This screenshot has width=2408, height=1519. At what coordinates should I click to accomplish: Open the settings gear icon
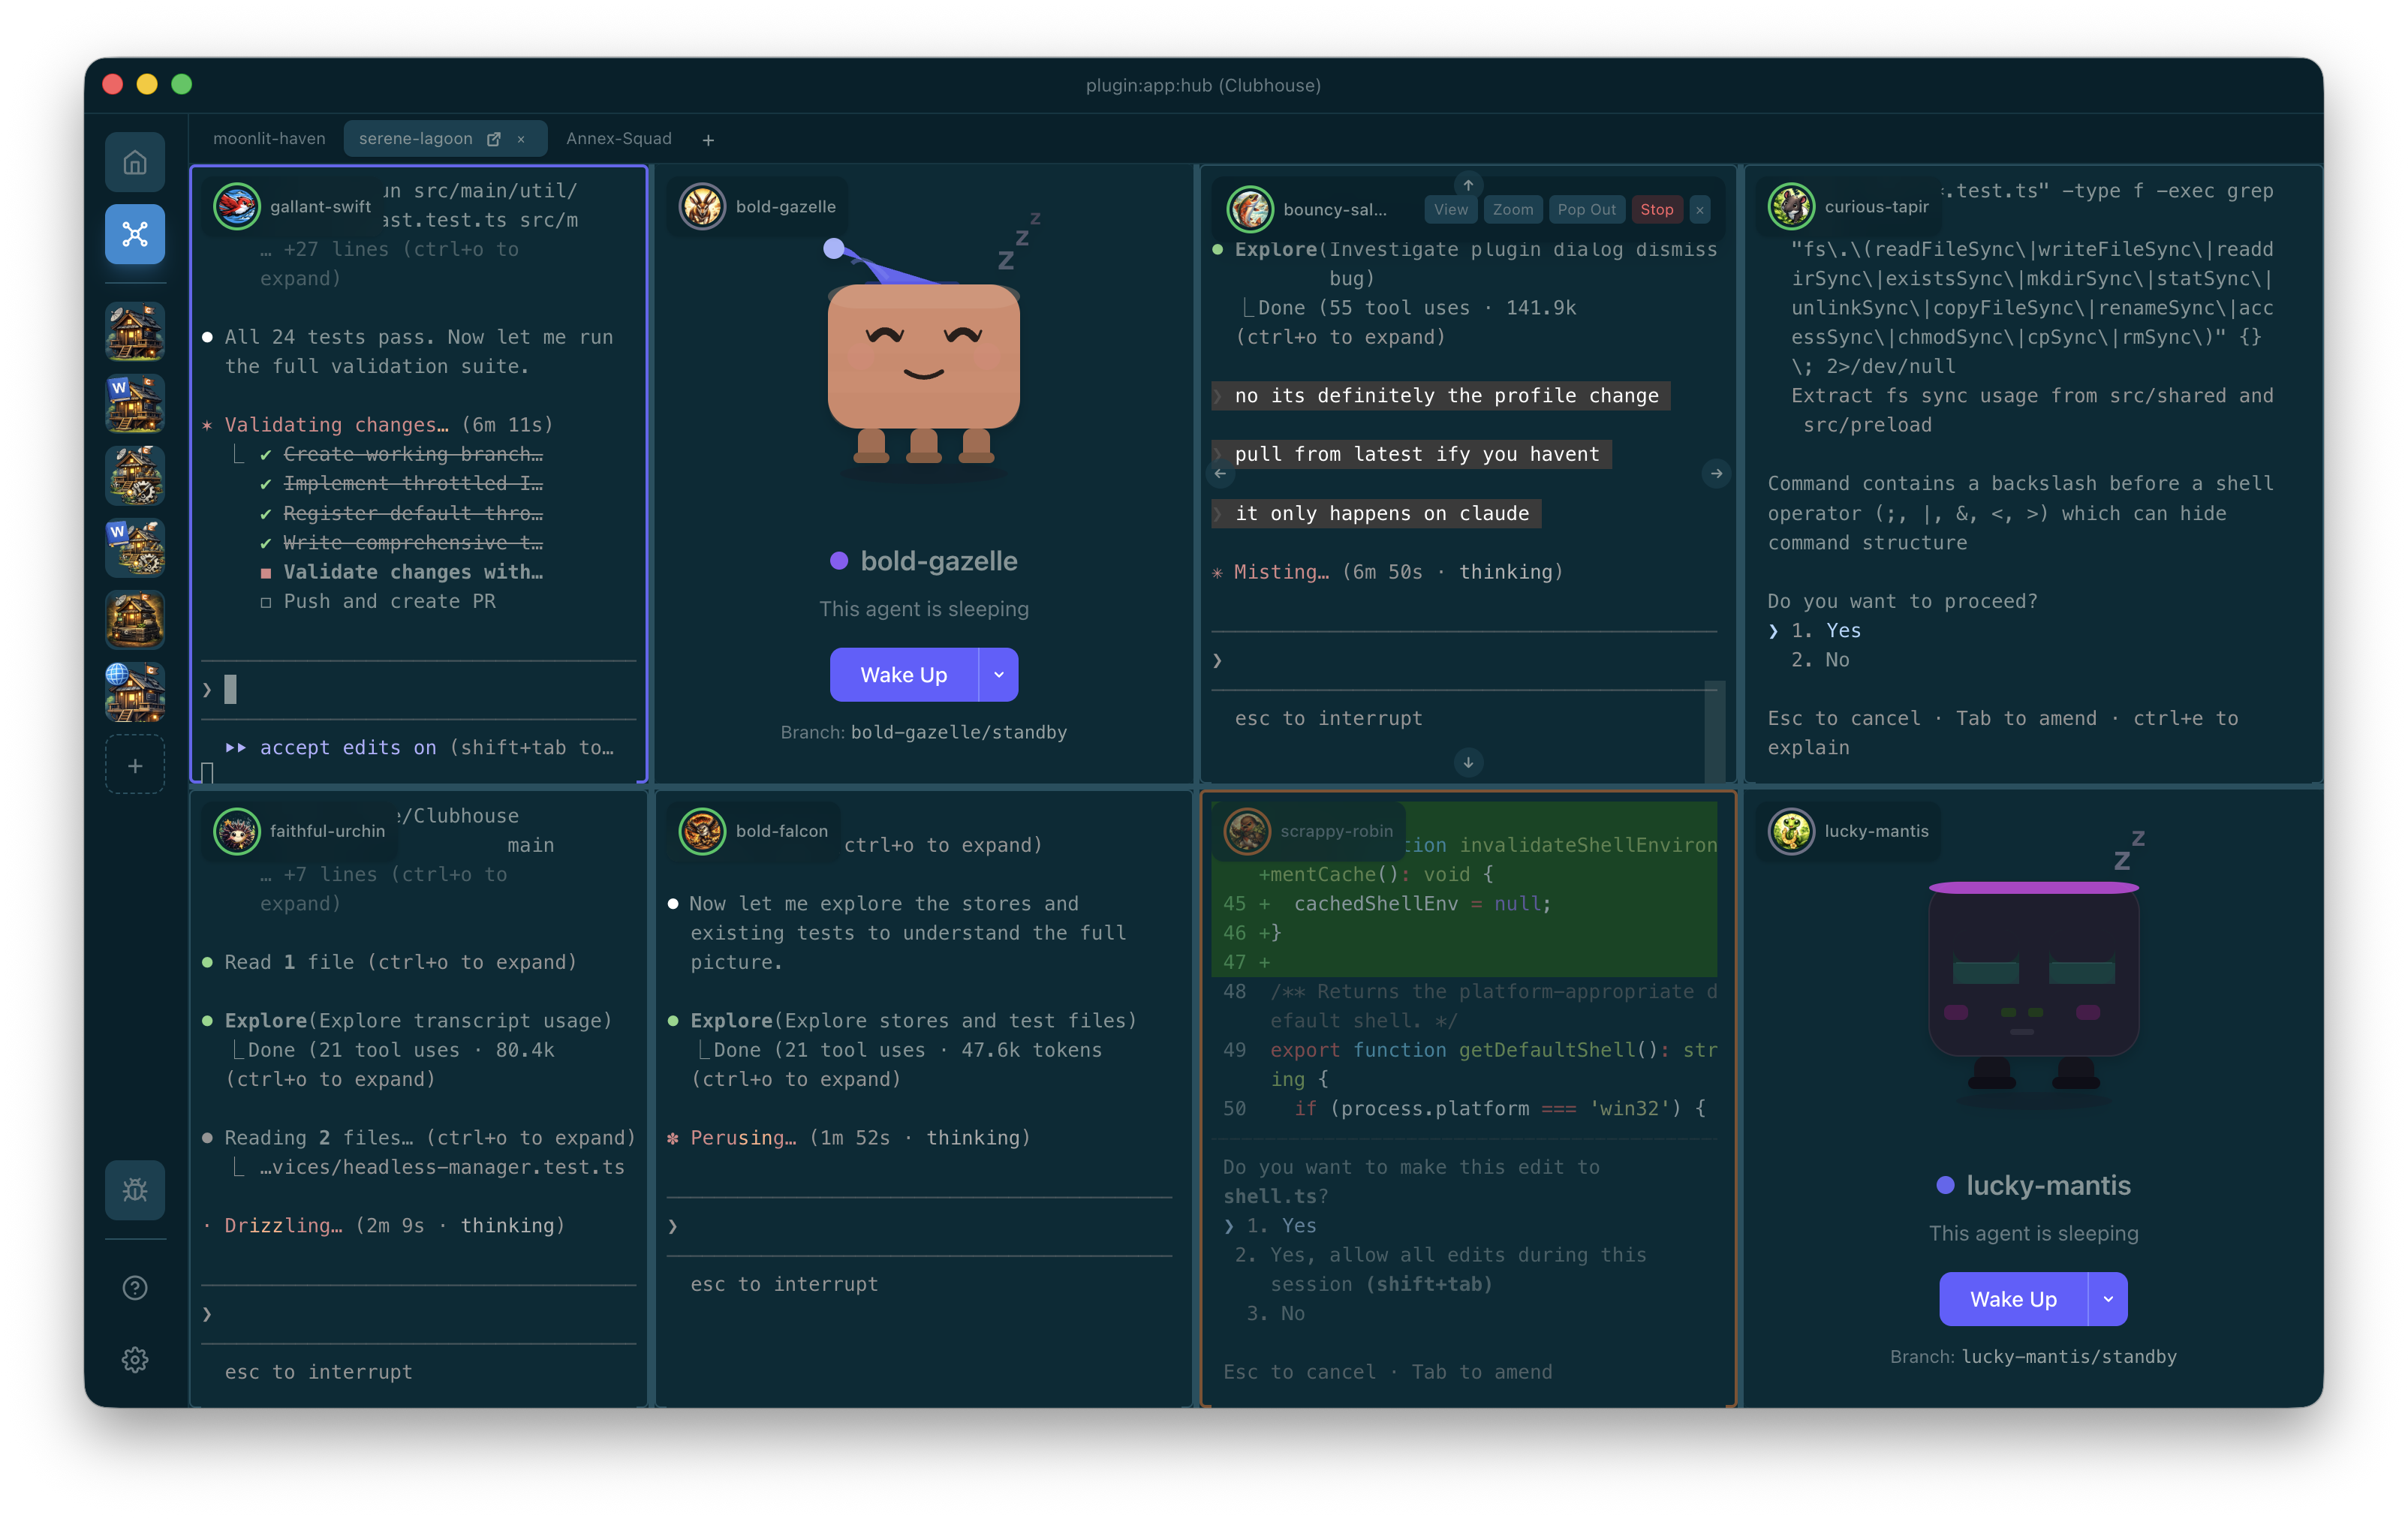[x=135, y=1359]
